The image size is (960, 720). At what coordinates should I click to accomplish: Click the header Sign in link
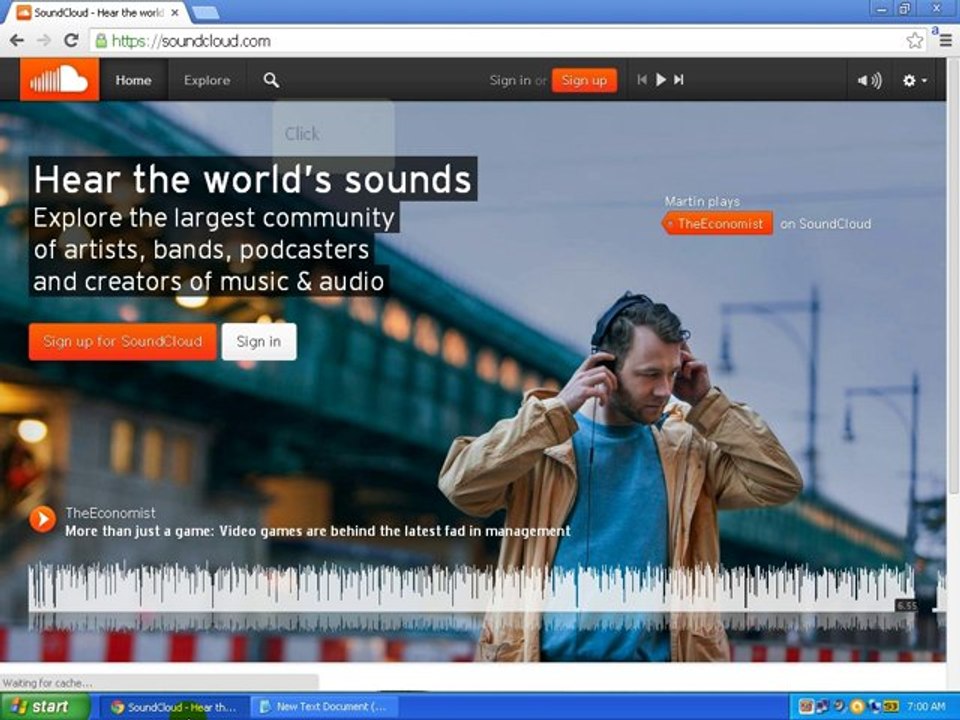[x=510, y=80]
